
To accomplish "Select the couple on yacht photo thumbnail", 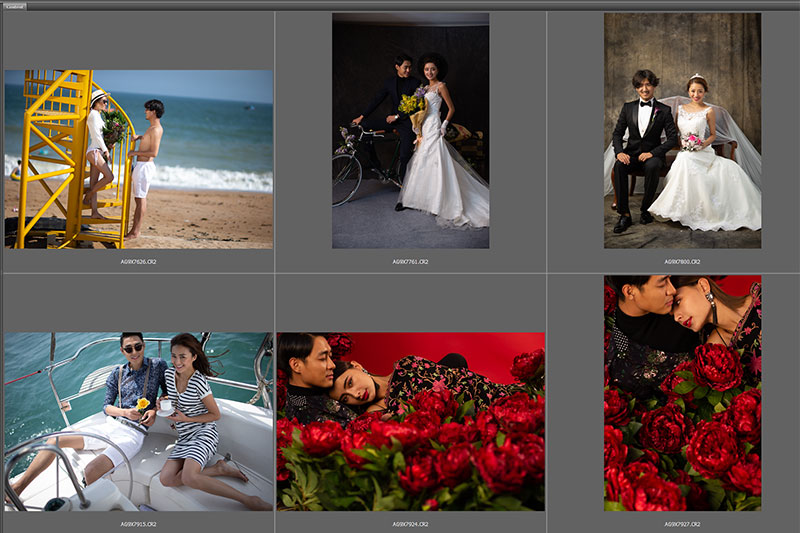I will 139,421.
